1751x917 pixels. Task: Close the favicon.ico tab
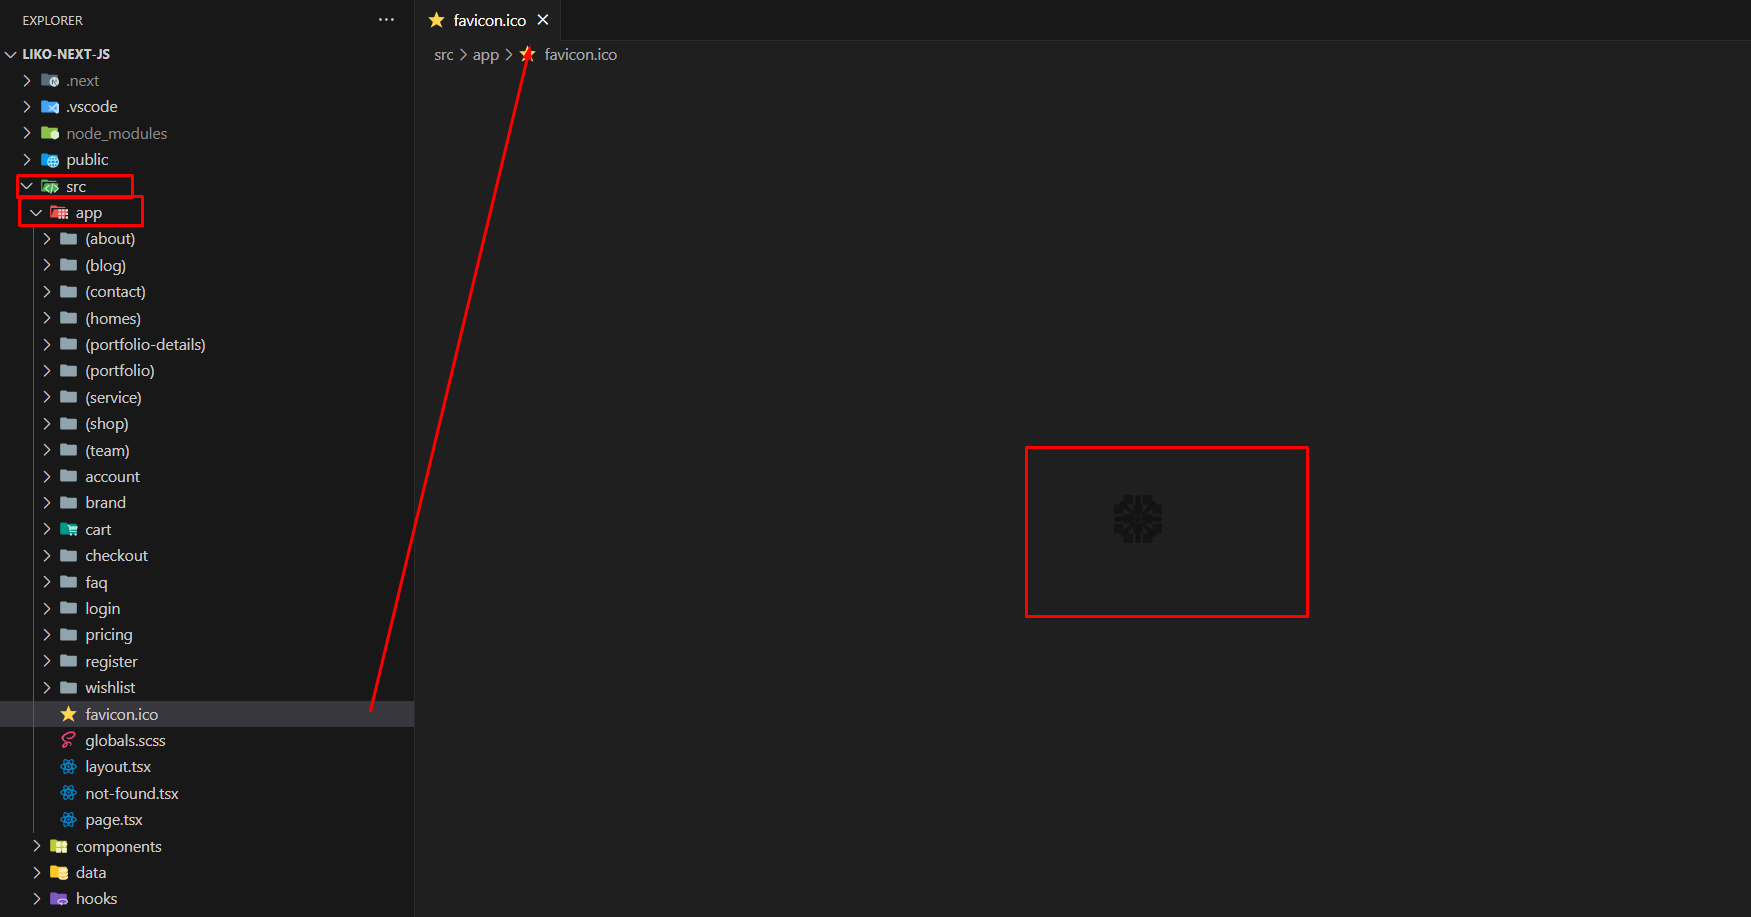[543, 20]
